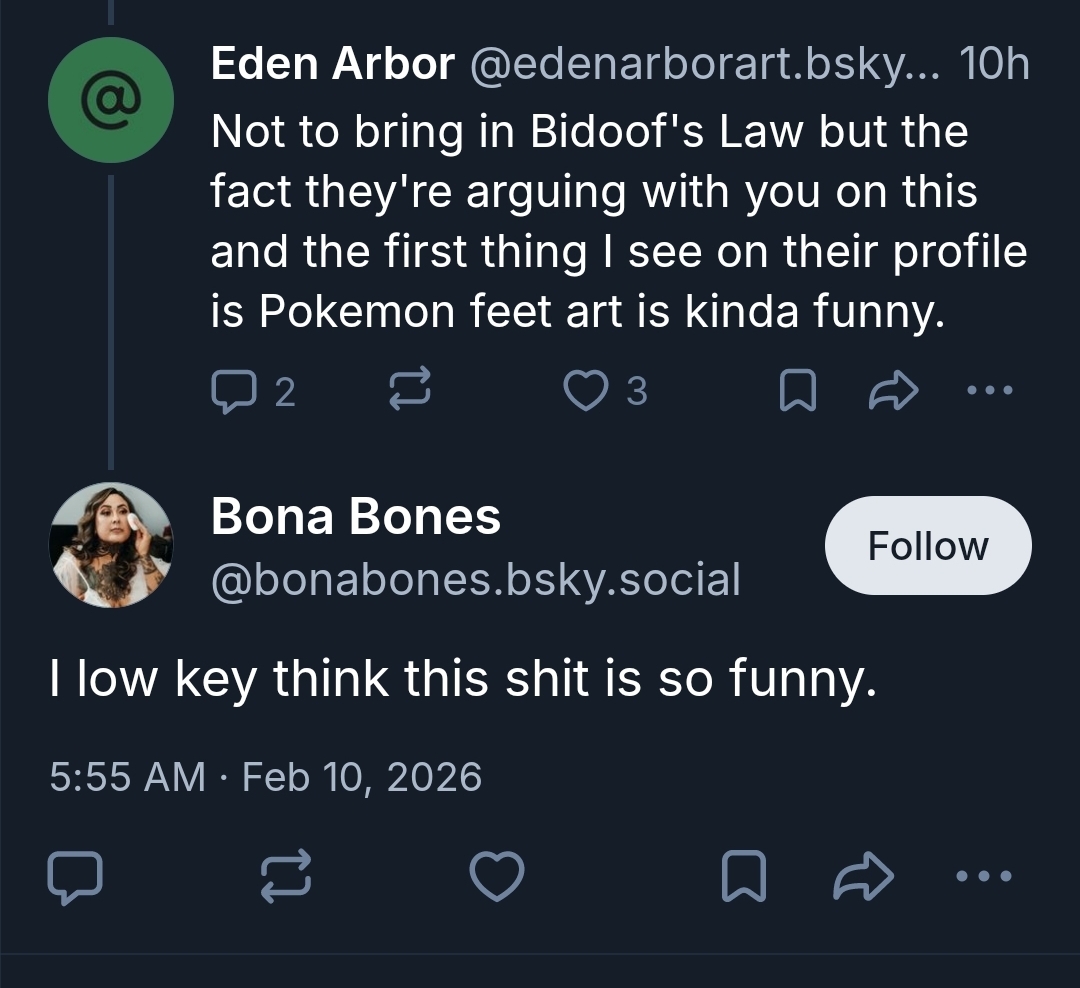Reply to Bona Bones' post

(75, 878)
